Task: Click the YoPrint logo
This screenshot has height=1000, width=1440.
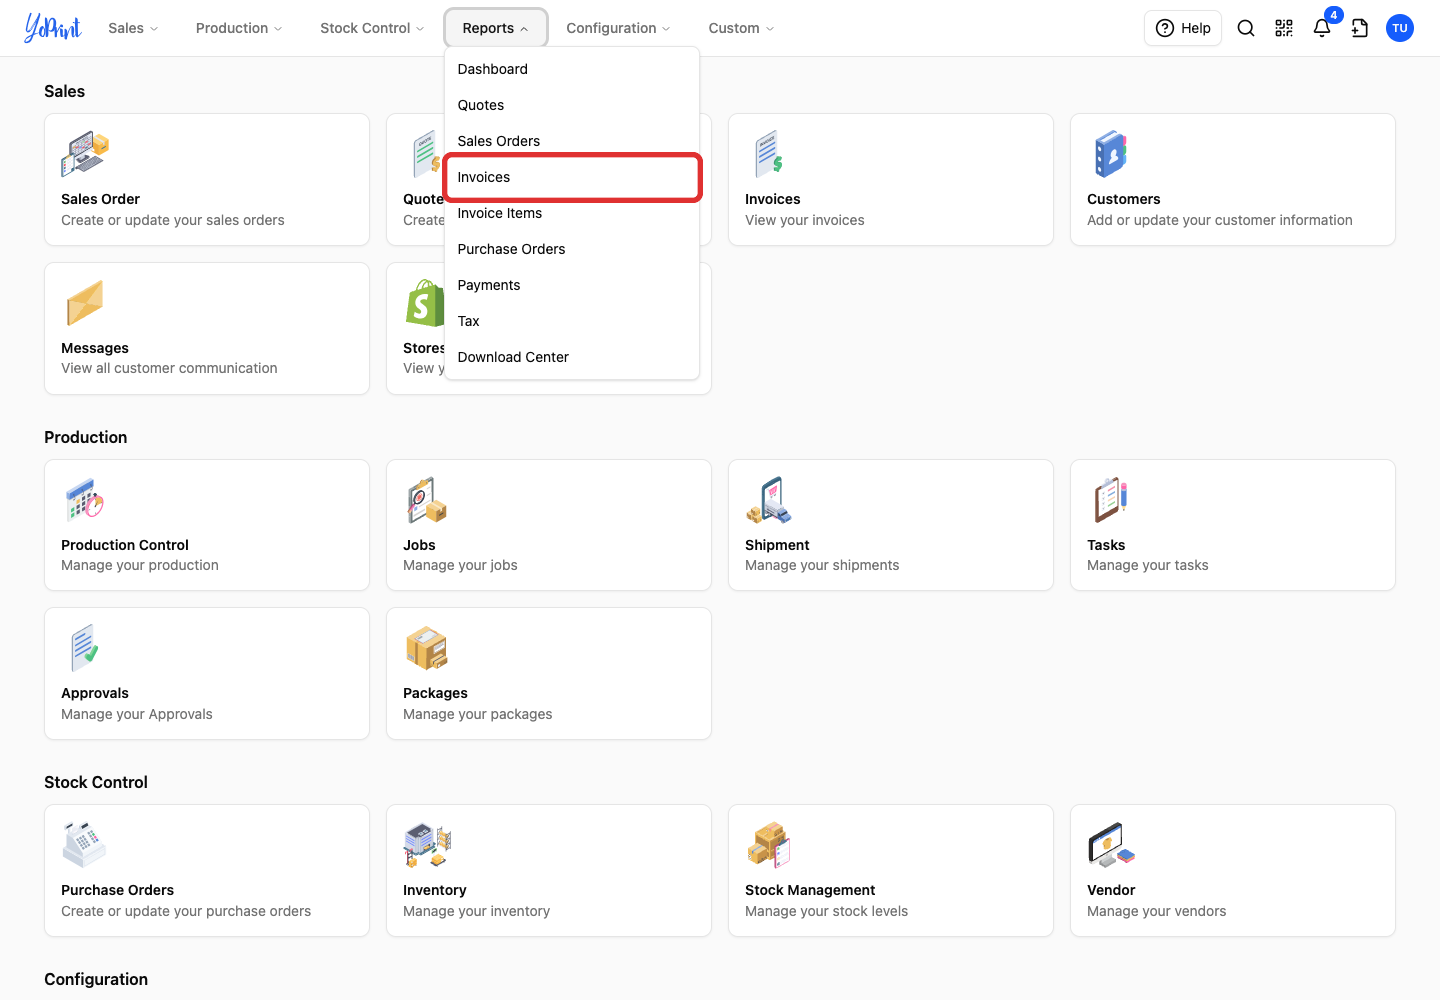Action: click(x=53, y=28)
